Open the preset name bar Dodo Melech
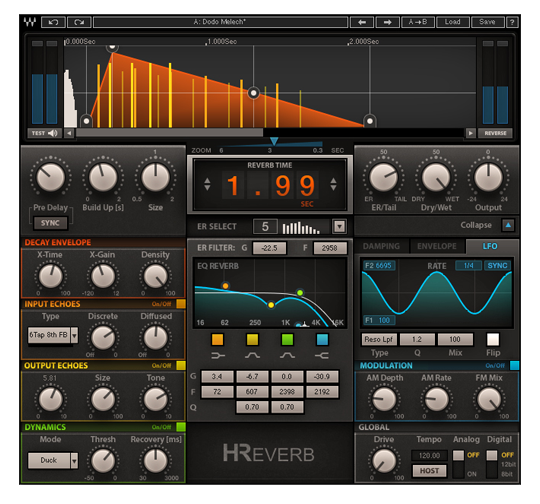The width and height of the screenshot is (540, 504). click(x=220, y=22)
